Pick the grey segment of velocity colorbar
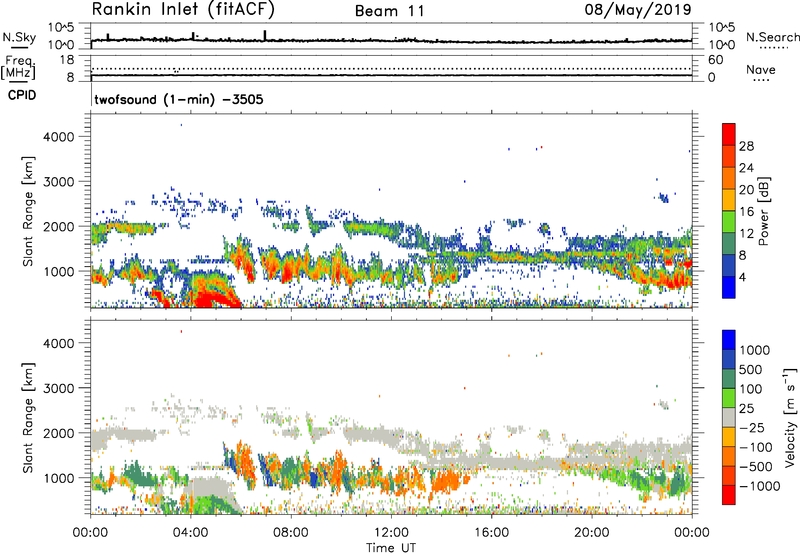800x554 pixels. pyautogui.click(x=729, y=418)
